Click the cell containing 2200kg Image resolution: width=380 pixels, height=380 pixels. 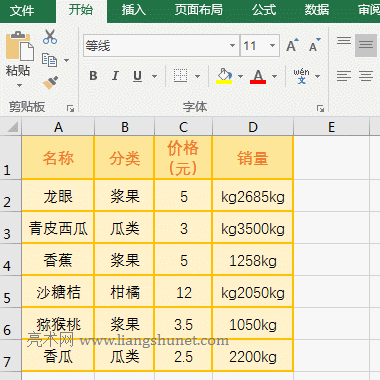pos(253,356)
